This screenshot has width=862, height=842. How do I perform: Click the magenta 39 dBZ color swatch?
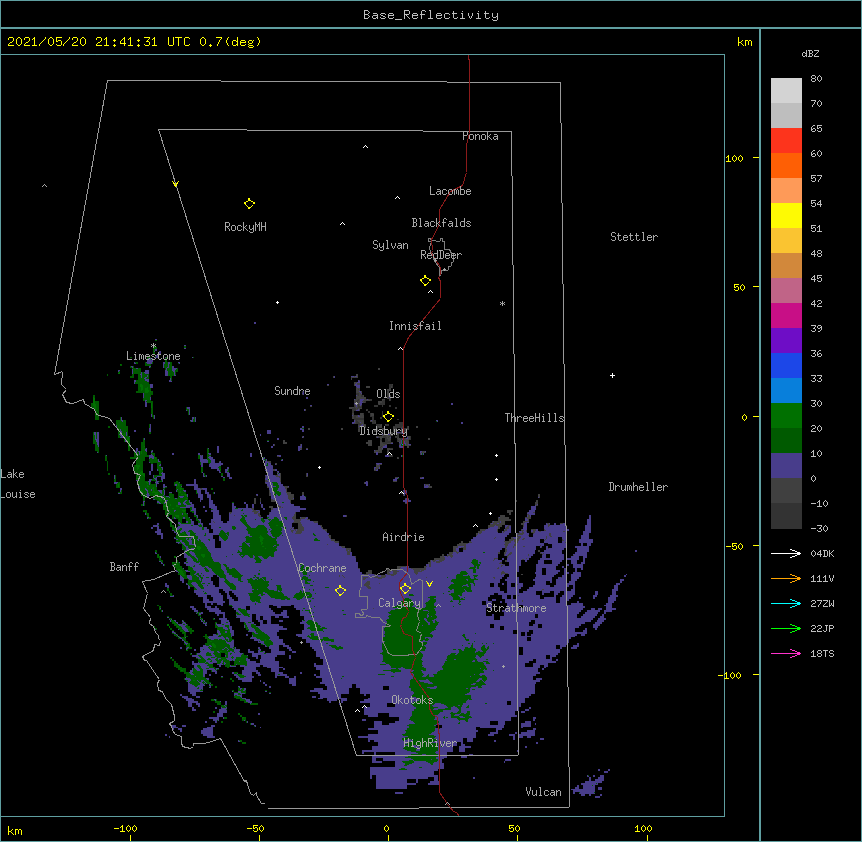786,315
